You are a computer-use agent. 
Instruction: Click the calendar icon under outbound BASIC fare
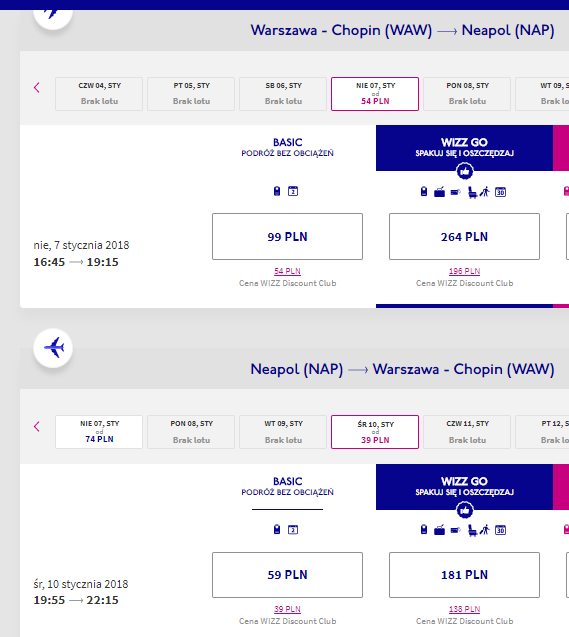click(x=293, y=191)
